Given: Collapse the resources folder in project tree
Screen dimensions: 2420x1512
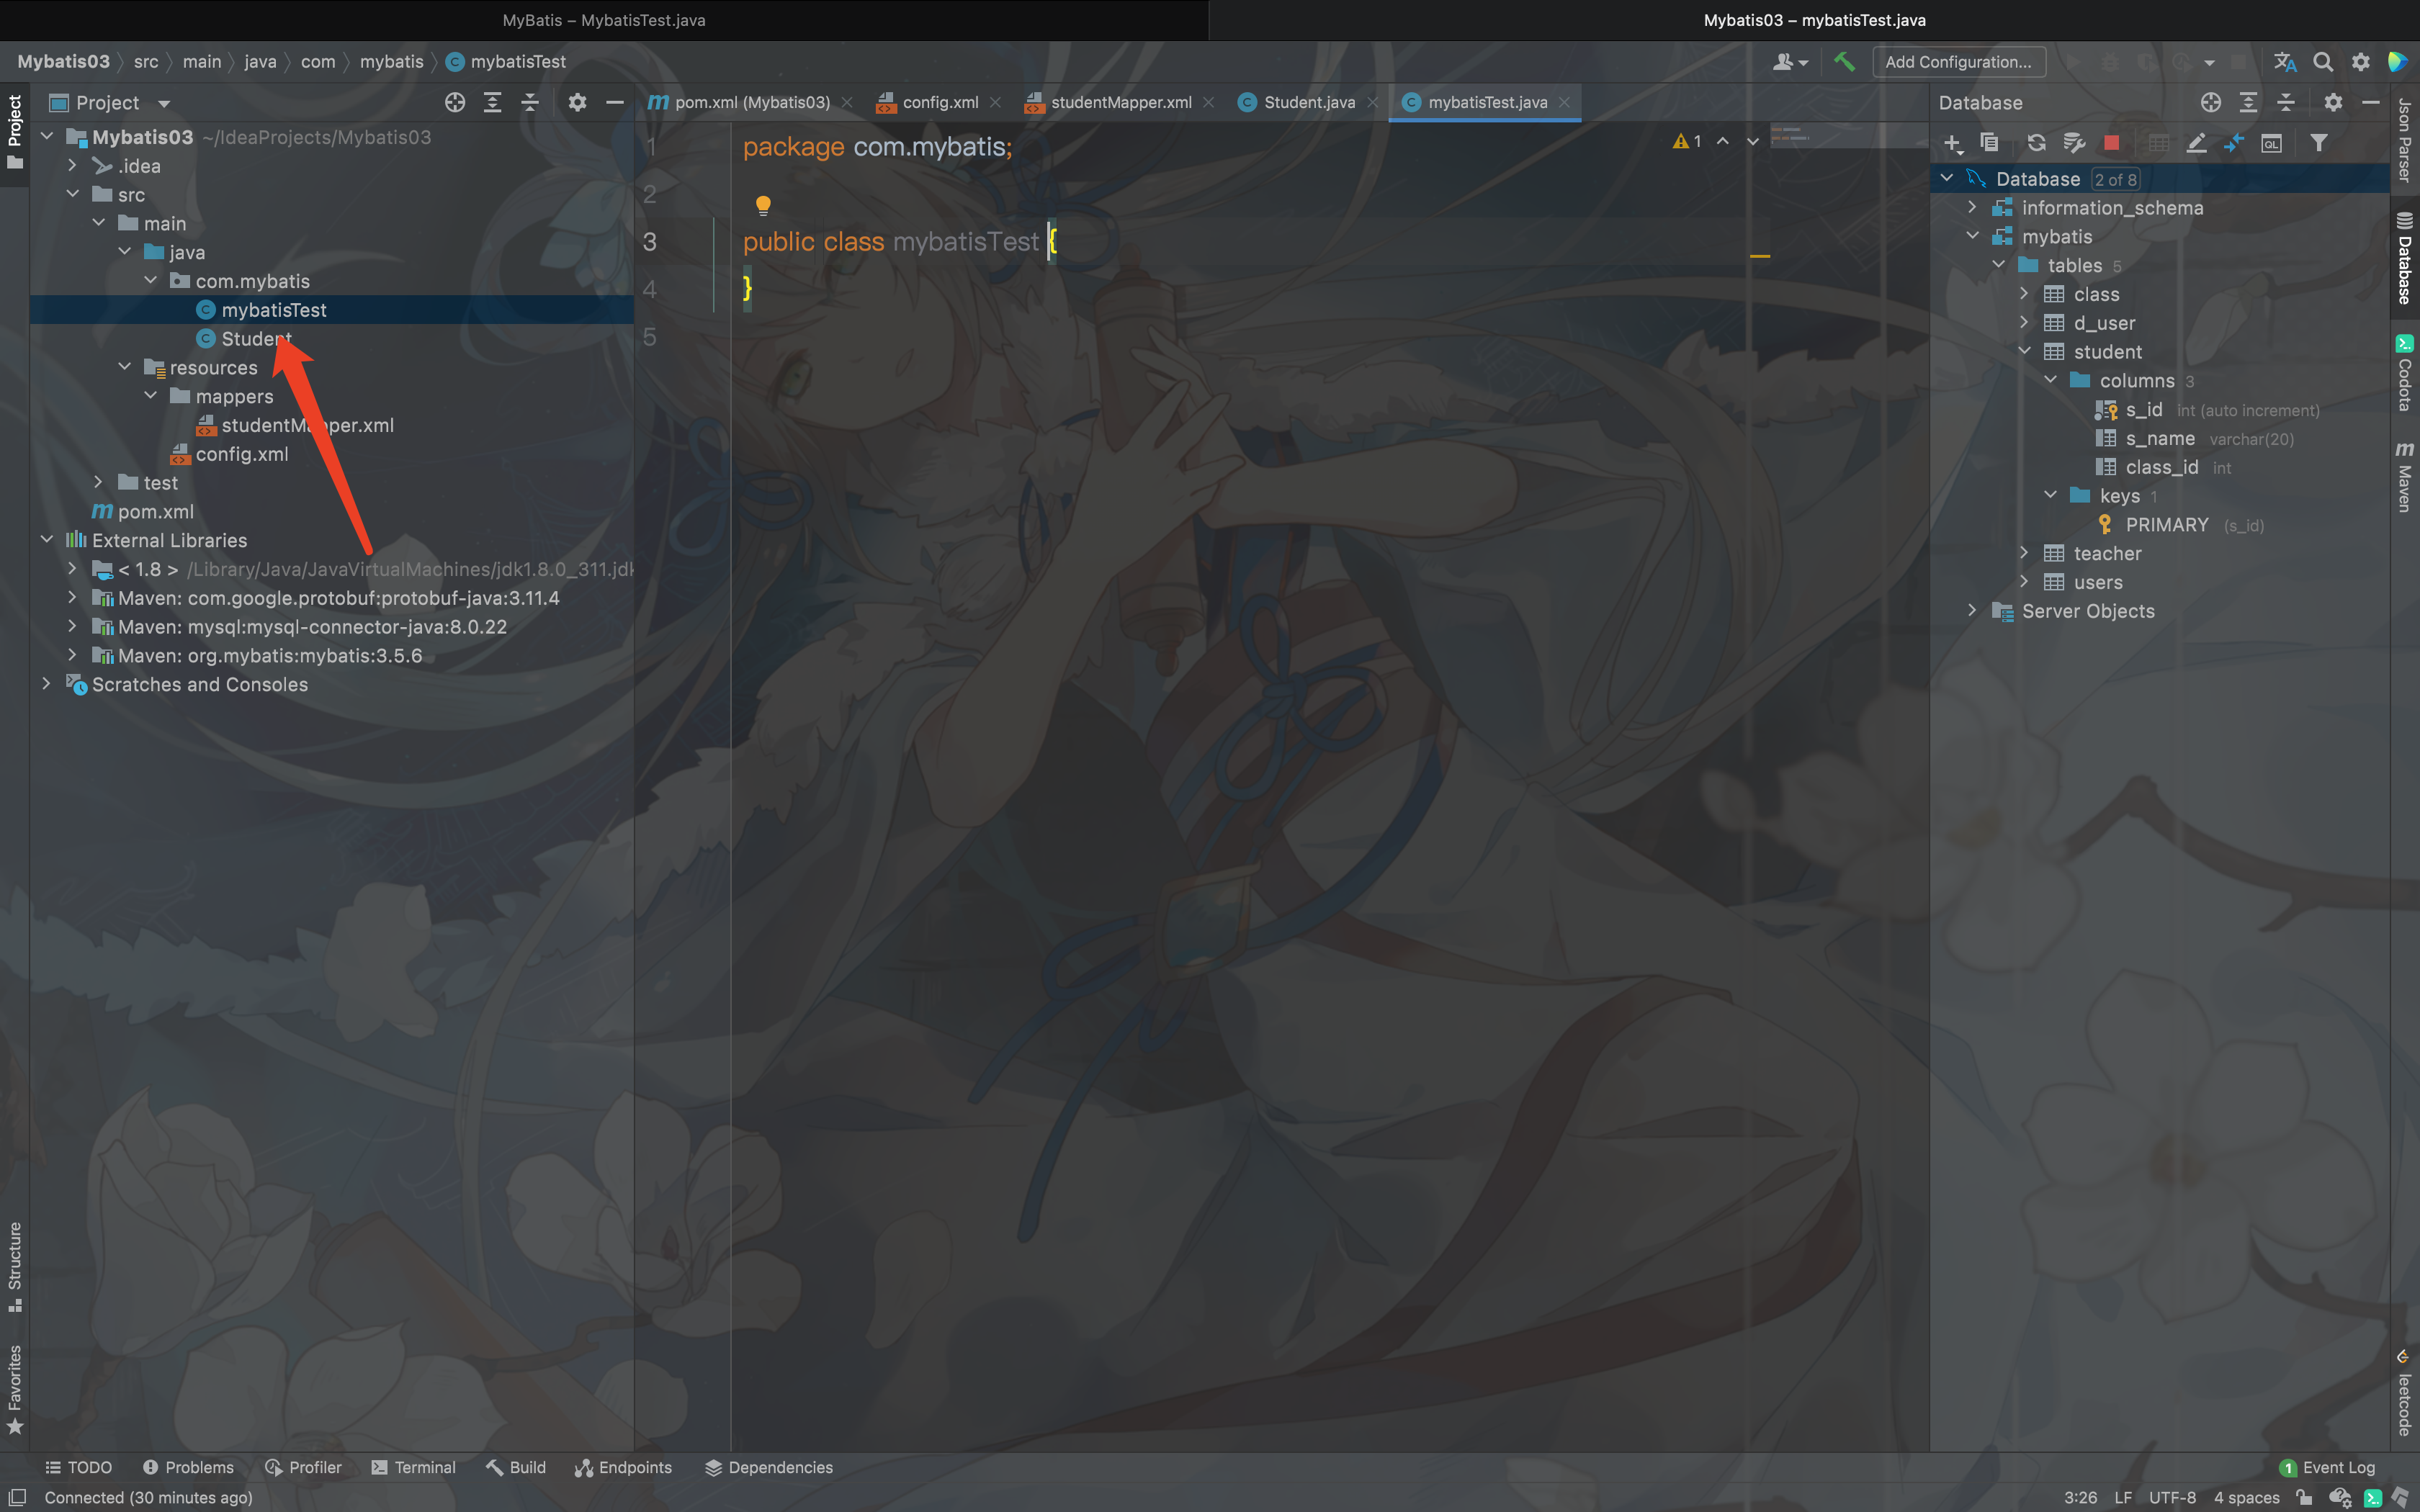Looking at the screenshot, I should point(125,367).
